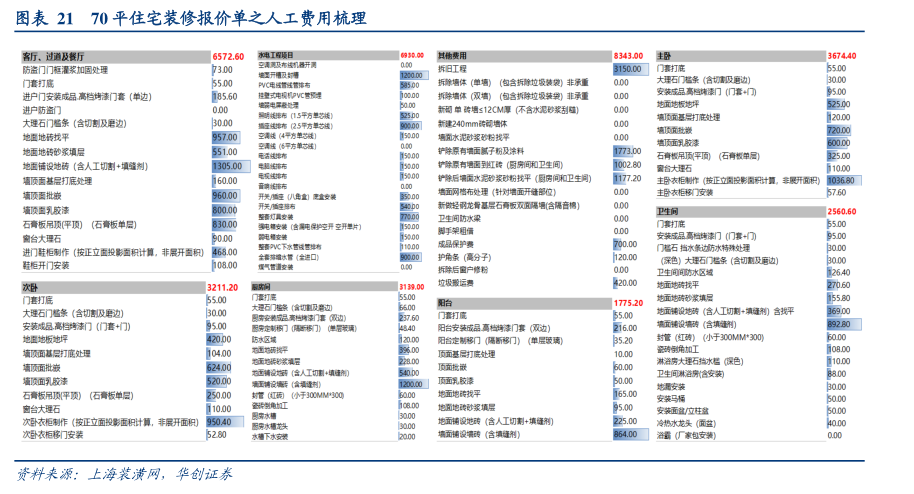Select the 鞋柜开门安装 row label

46,266
